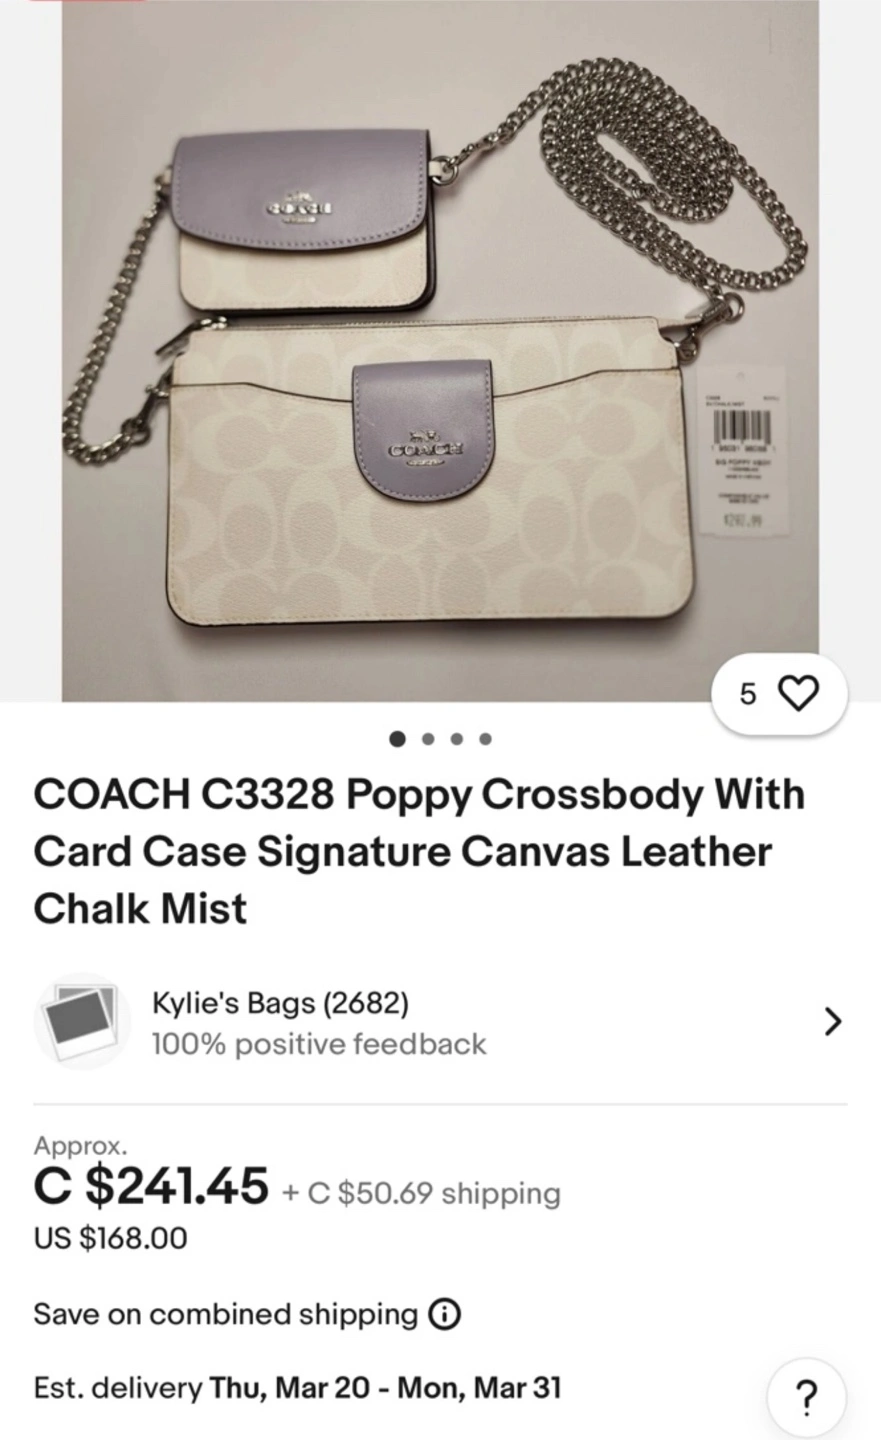Tap the estimated delivery dates

(x=384, y=1388)
